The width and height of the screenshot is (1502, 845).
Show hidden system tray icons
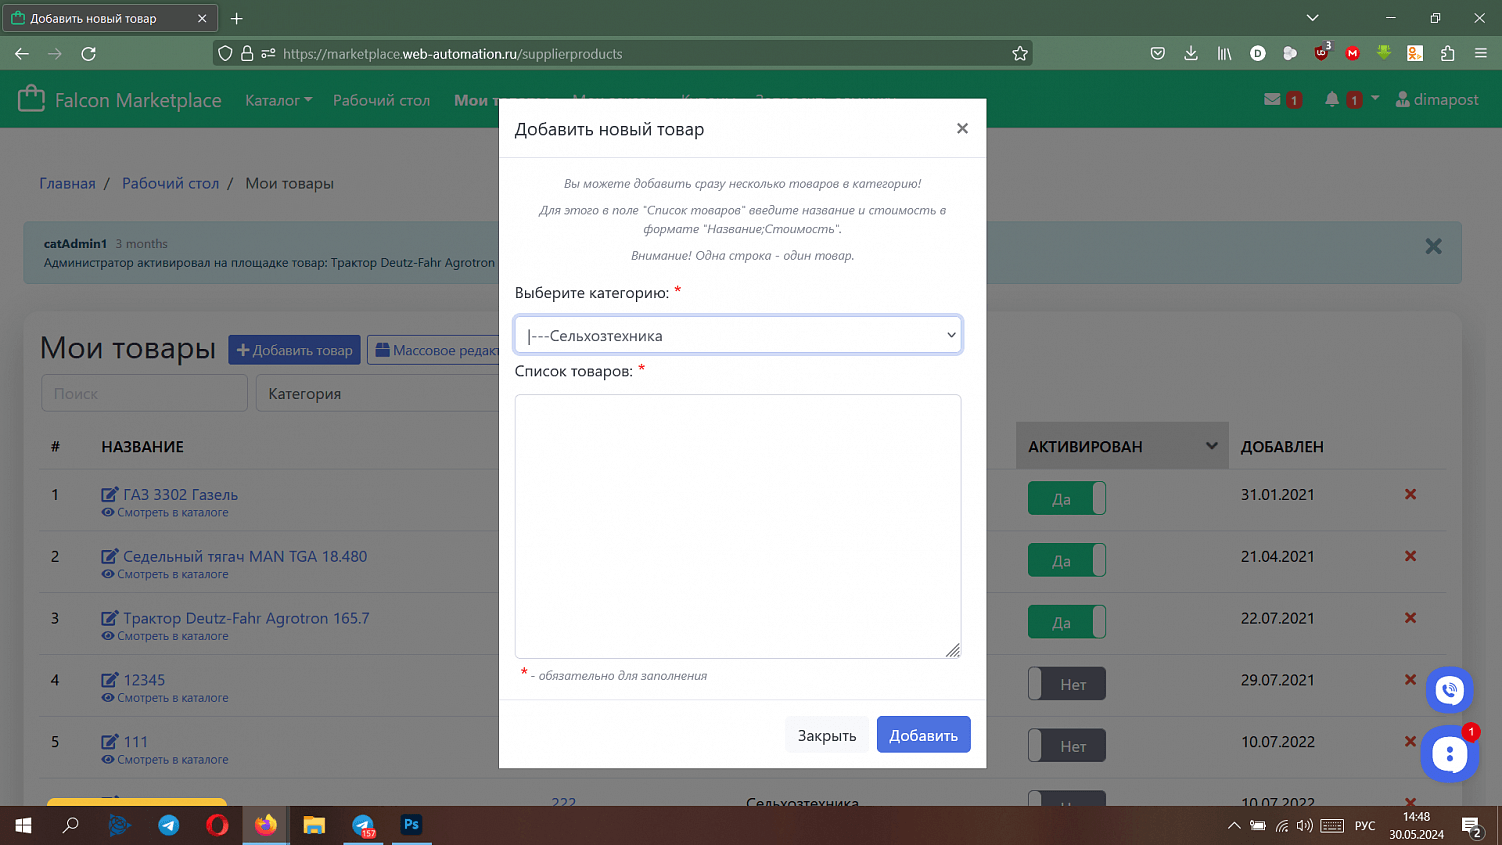tap(1234, 826)
